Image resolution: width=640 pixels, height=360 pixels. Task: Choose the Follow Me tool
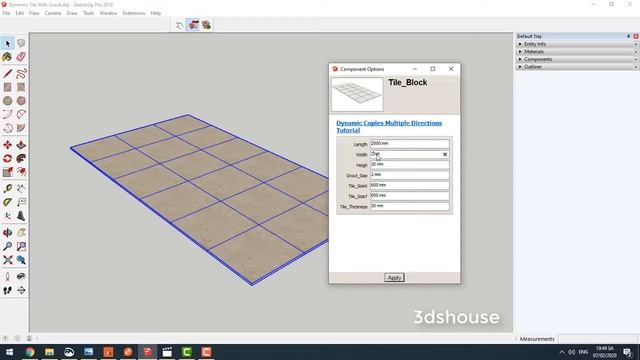21,158
